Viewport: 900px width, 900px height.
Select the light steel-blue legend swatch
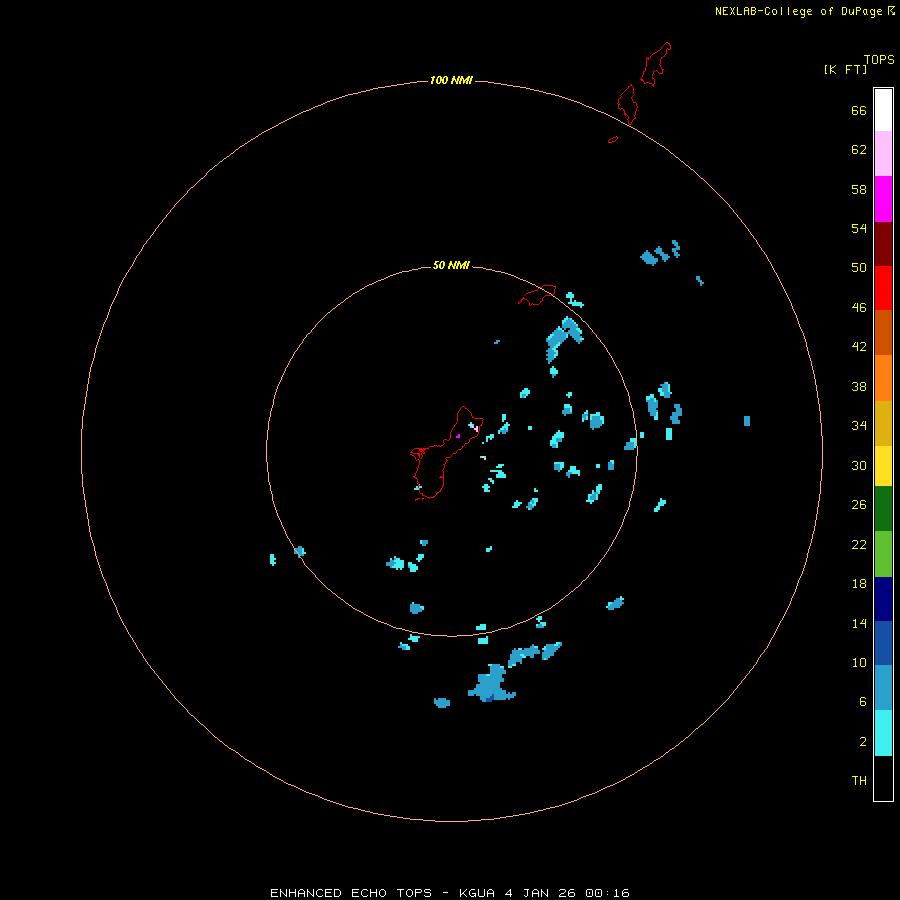click(883, 688)
